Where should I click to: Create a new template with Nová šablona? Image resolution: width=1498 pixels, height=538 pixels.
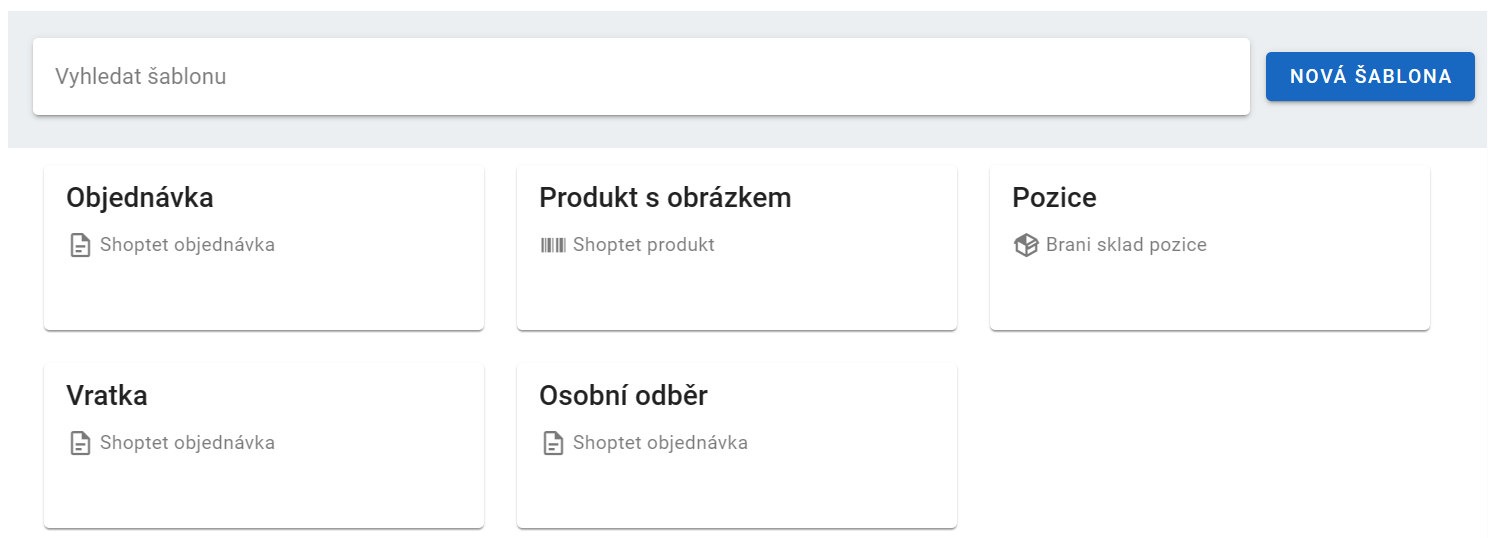(x=1370, y=77)
